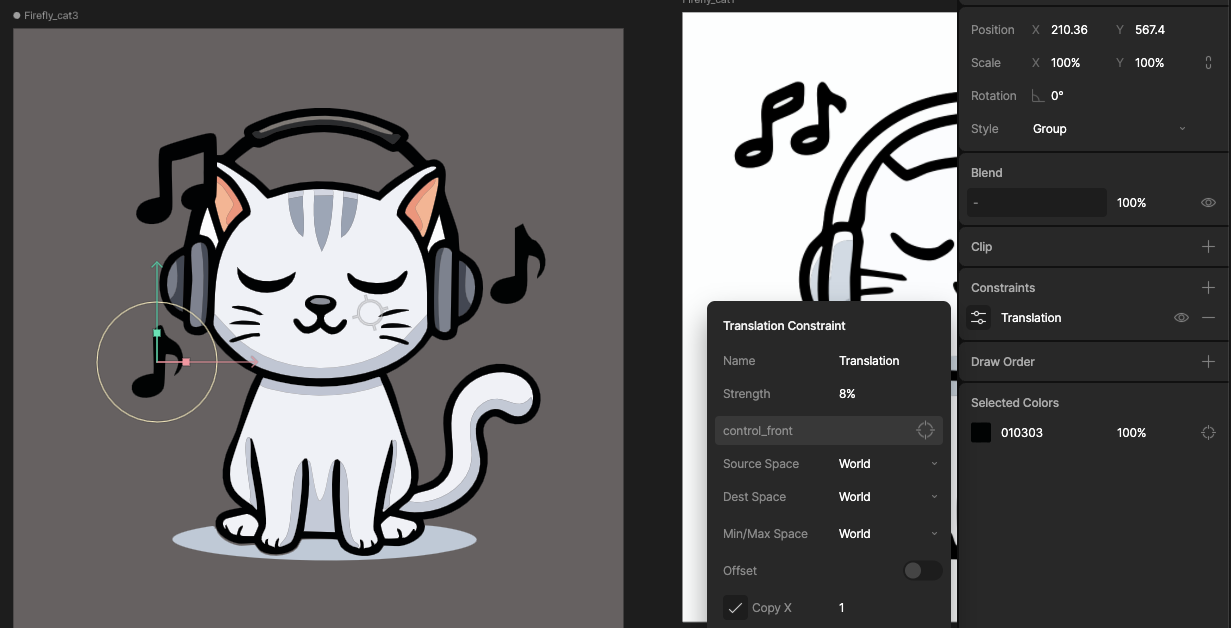
Task: Edit the constraint Name field Translation
Action: (869, 361)
